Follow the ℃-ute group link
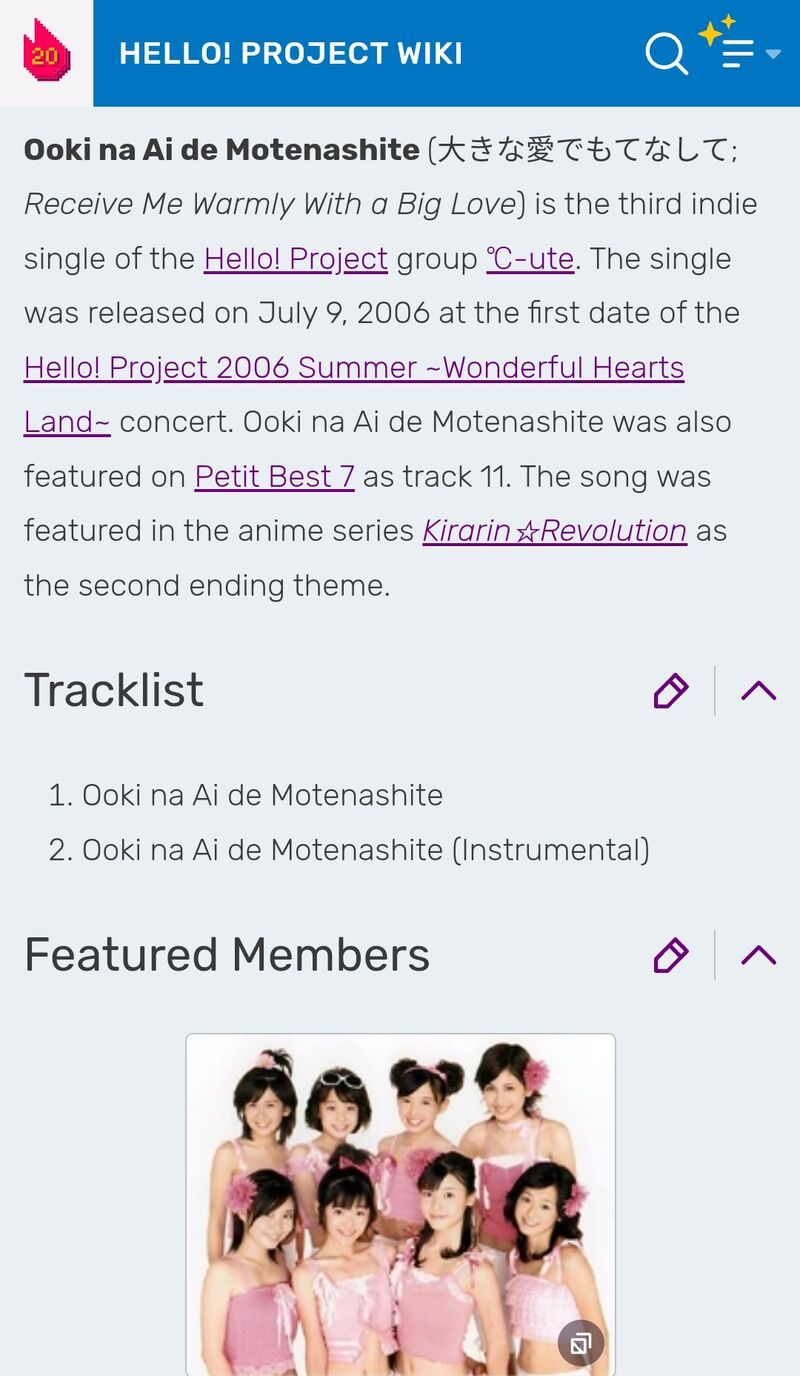The width and height of the screenshot is (800, 1376). [x=530, y=259]
